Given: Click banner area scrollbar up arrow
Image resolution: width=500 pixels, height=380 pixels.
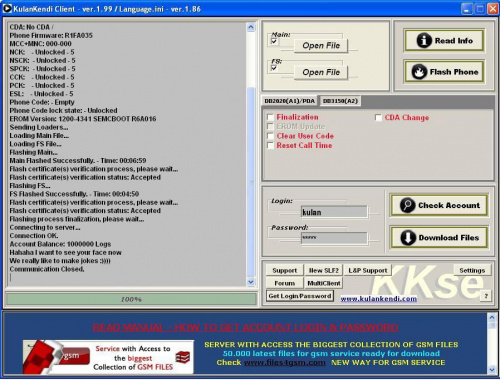Looking at the screenshot, I should pos(492,317).
